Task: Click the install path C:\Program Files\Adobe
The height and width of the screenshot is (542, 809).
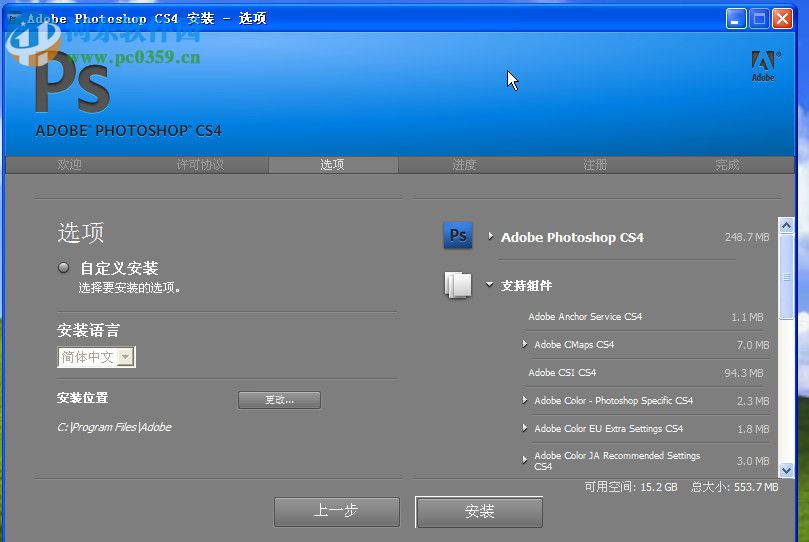Action: tap(114, 427)
